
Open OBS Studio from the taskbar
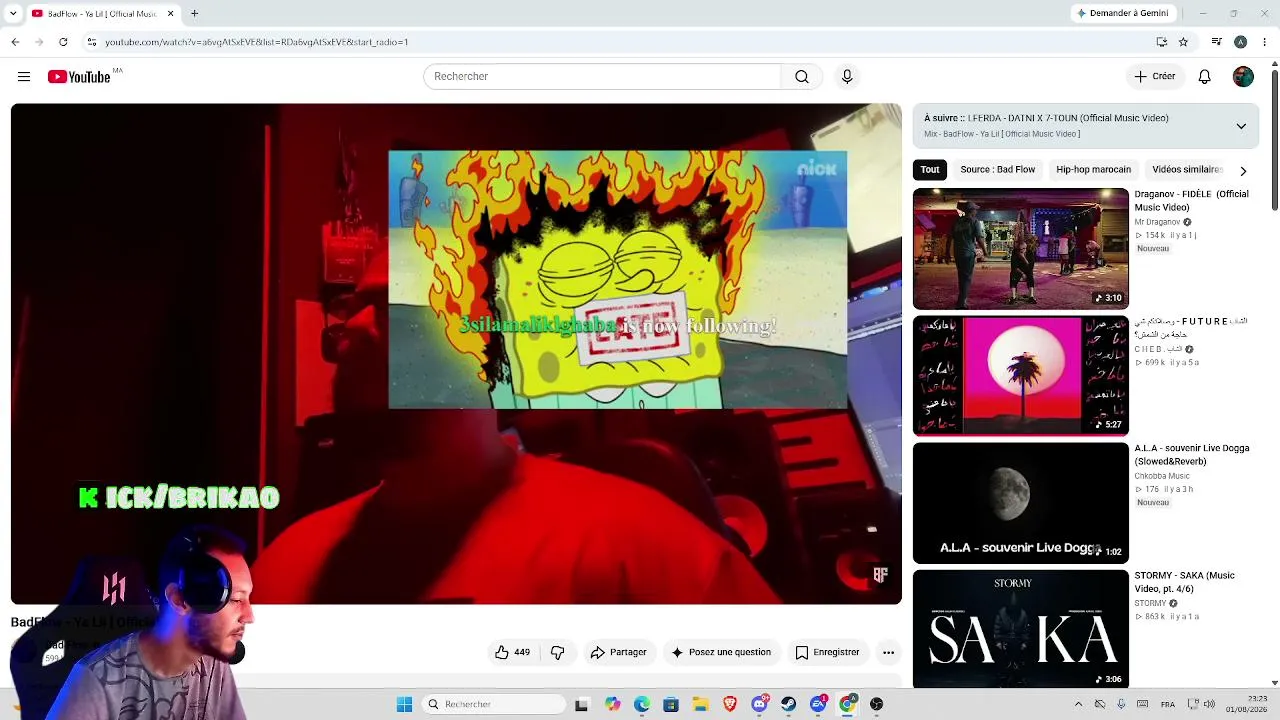click(x=876, y=704)
